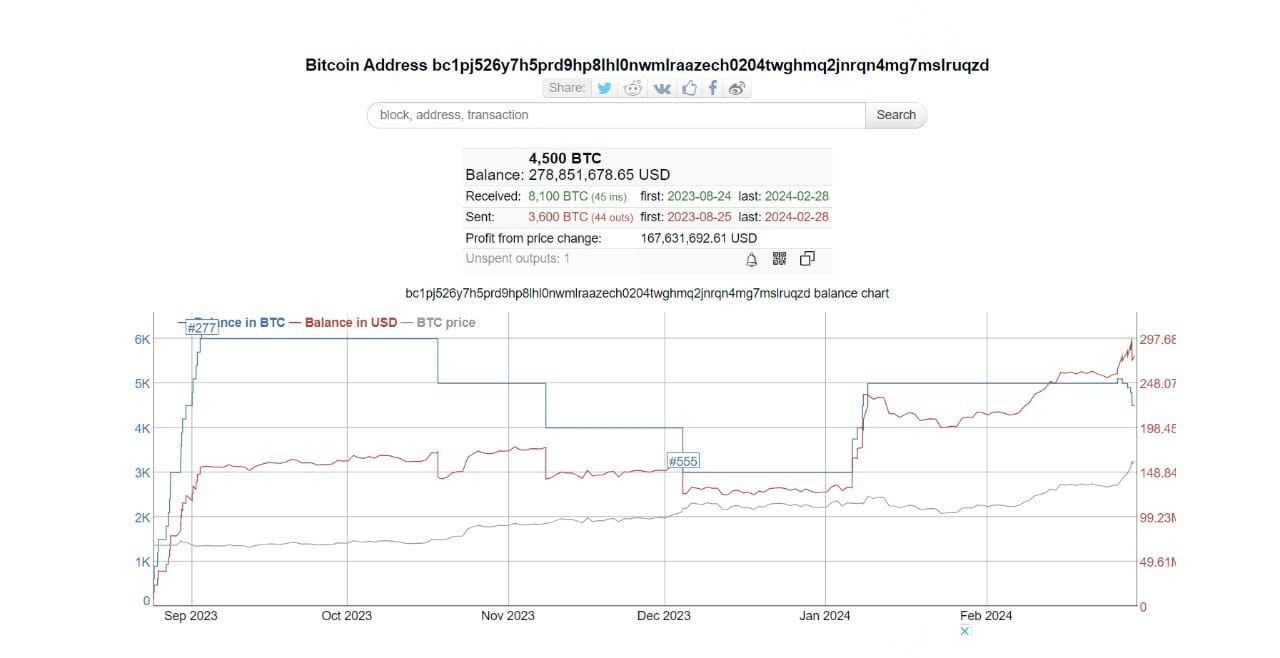Share via the Reddit icon
This screenshot has height=658, width=1280.
(x=632, y=88)
